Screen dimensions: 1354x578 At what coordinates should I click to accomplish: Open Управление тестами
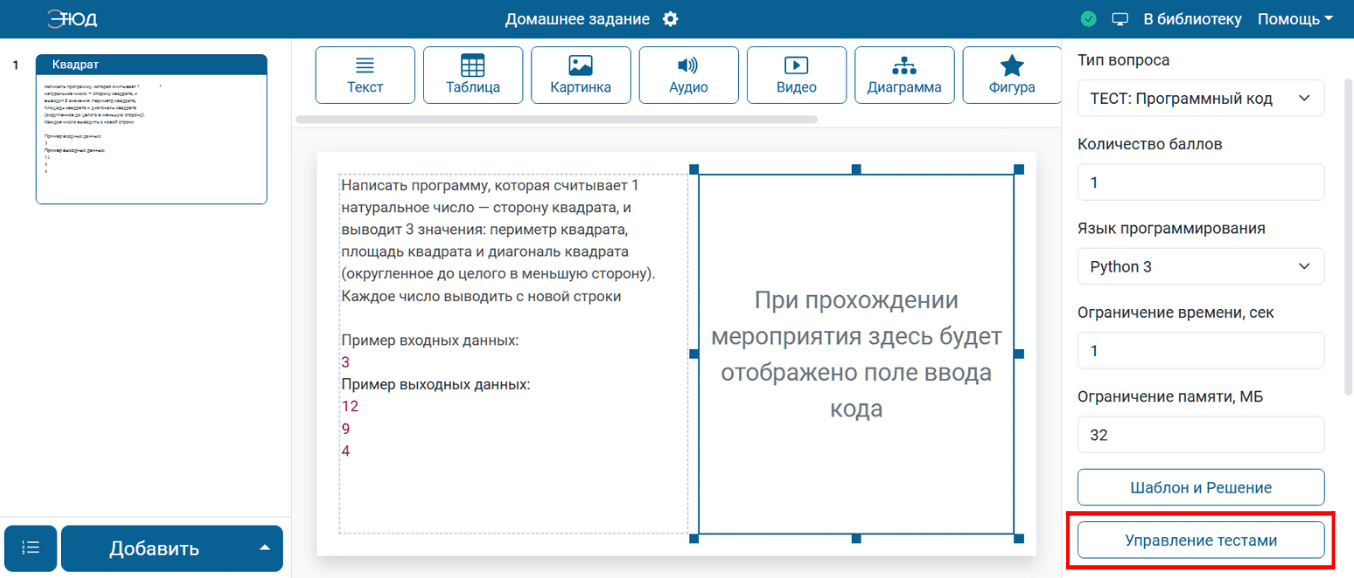pos(1201,540)
